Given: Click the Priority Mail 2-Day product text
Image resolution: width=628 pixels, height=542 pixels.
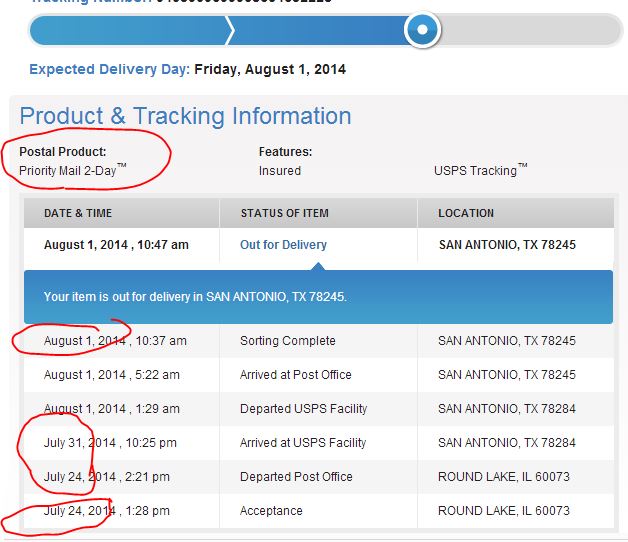Looking at the screenshot, I should pos(72,170).
